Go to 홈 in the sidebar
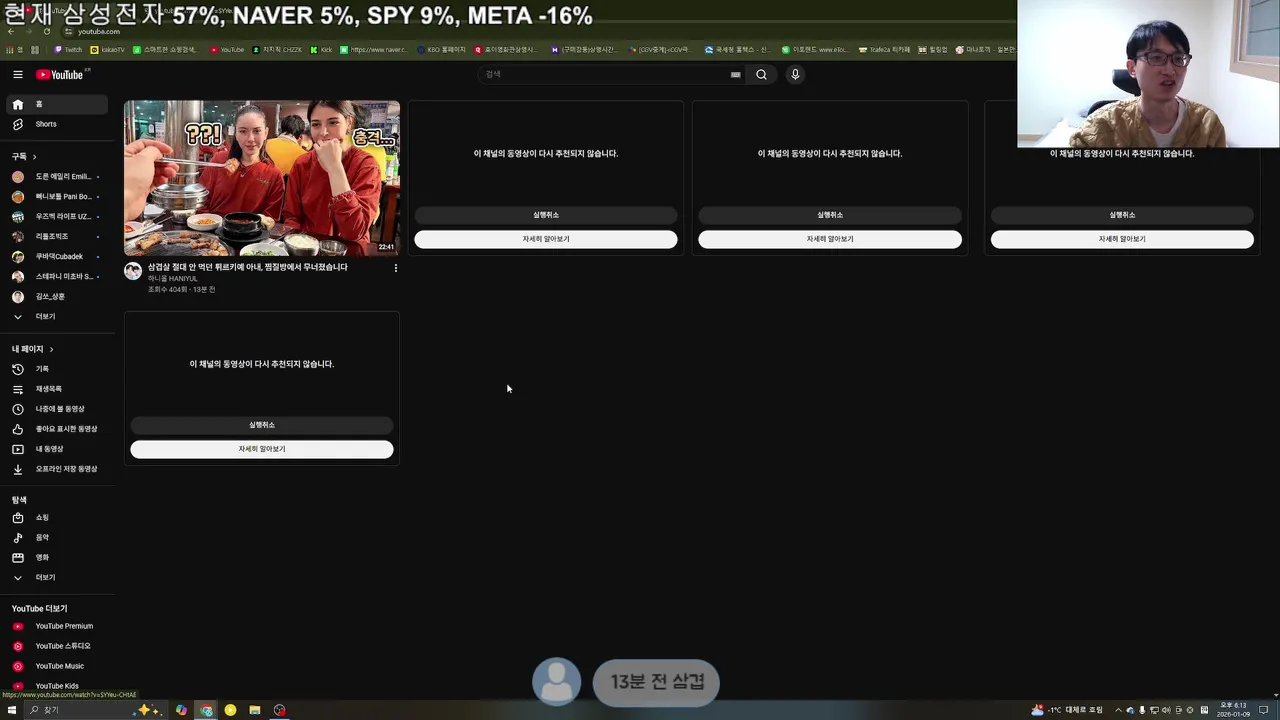Screen dimensions: 1280x720 tap(56, 104)
